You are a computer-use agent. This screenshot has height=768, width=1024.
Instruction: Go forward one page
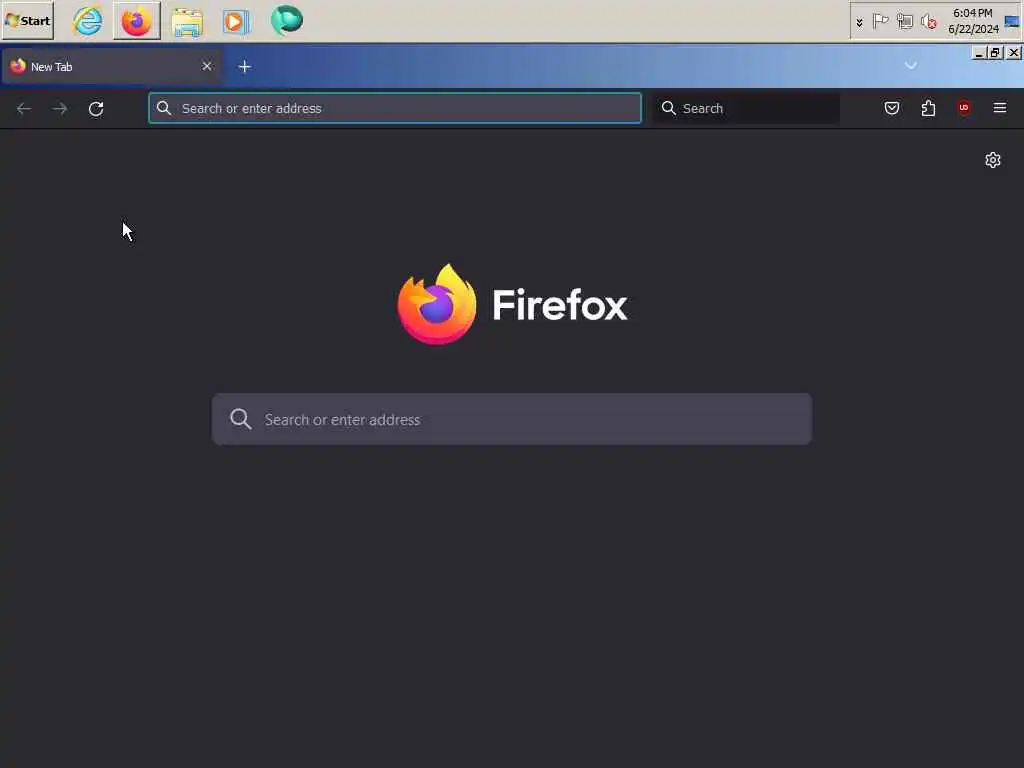coord(59,108)
